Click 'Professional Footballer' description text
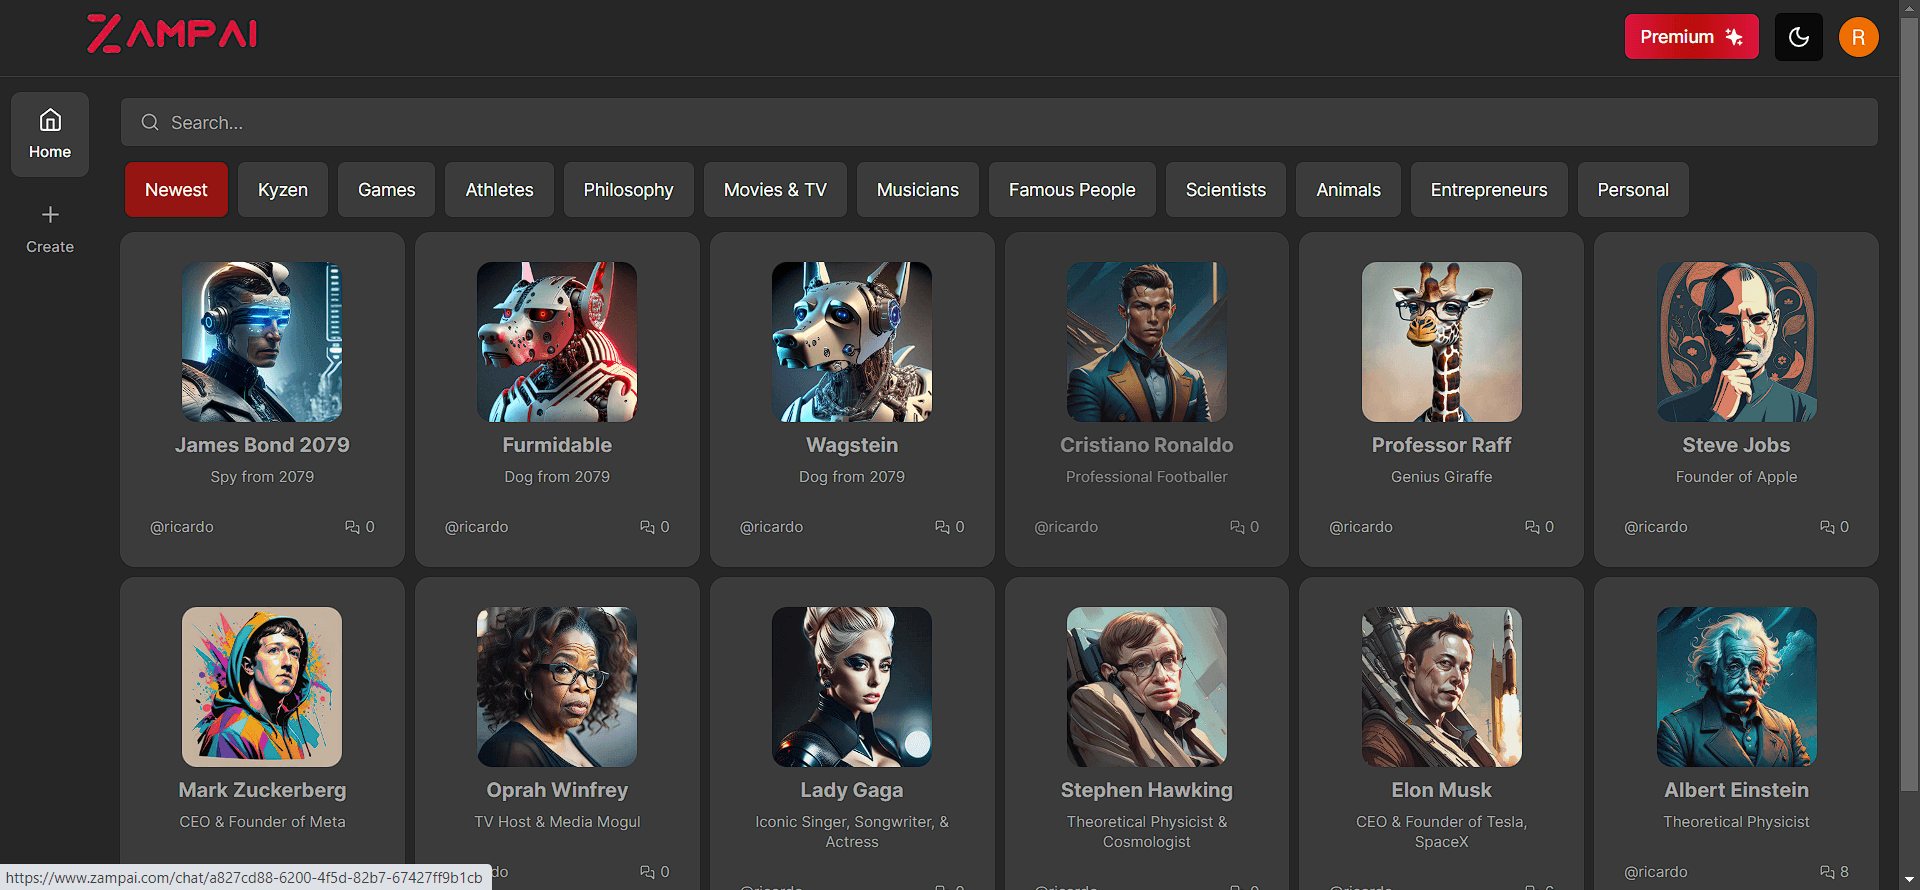The width and height of the screenshot is (1920, 890). tap(1147, 477)
